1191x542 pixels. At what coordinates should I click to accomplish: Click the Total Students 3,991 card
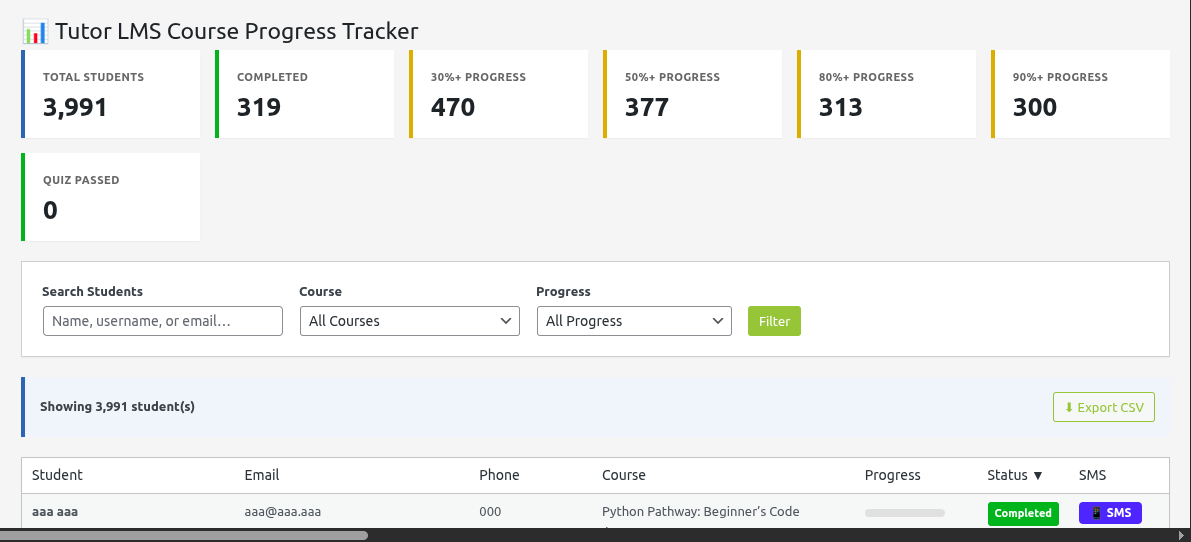click(111, 94)
